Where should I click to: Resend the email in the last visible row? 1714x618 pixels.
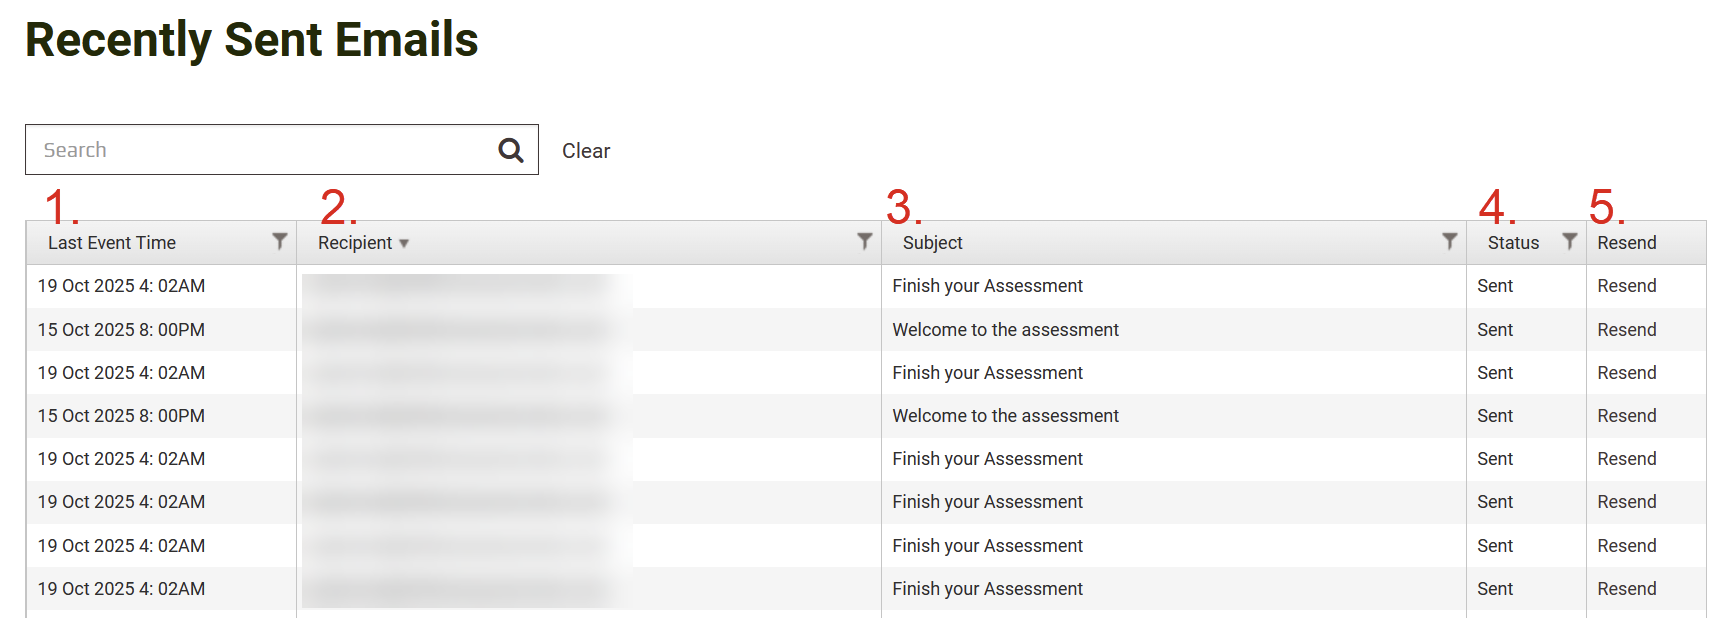pos(1626,589)
